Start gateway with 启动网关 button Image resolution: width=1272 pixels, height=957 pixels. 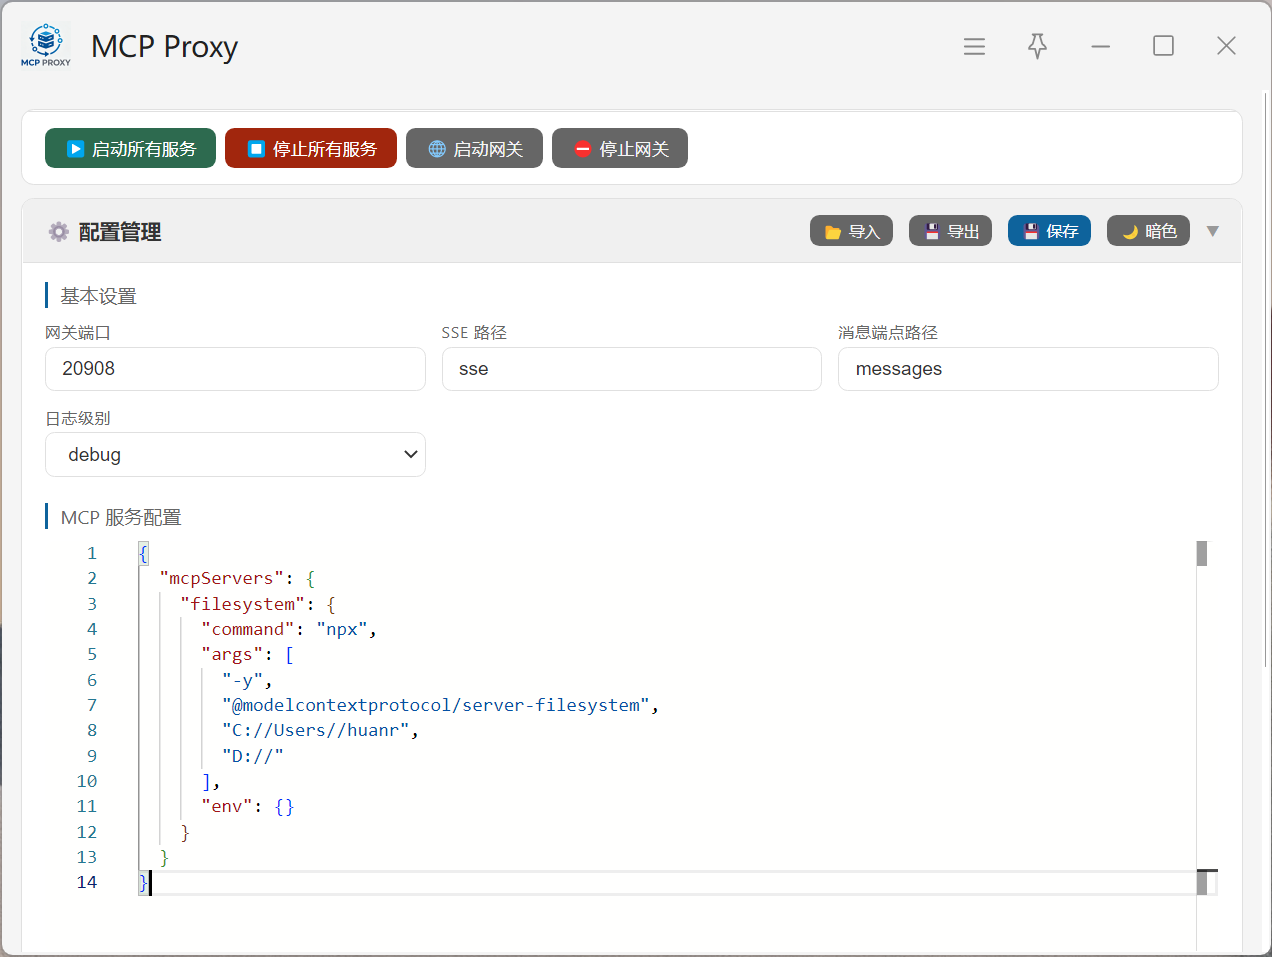[474, 149]
